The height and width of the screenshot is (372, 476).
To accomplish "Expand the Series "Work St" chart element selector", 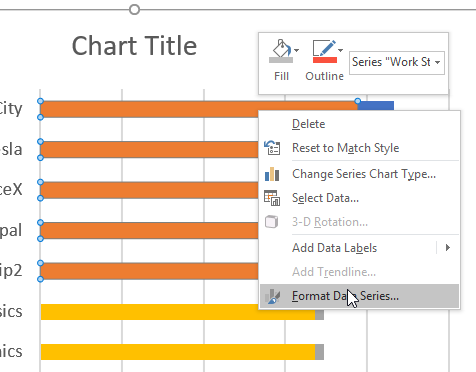I will 397,62.
